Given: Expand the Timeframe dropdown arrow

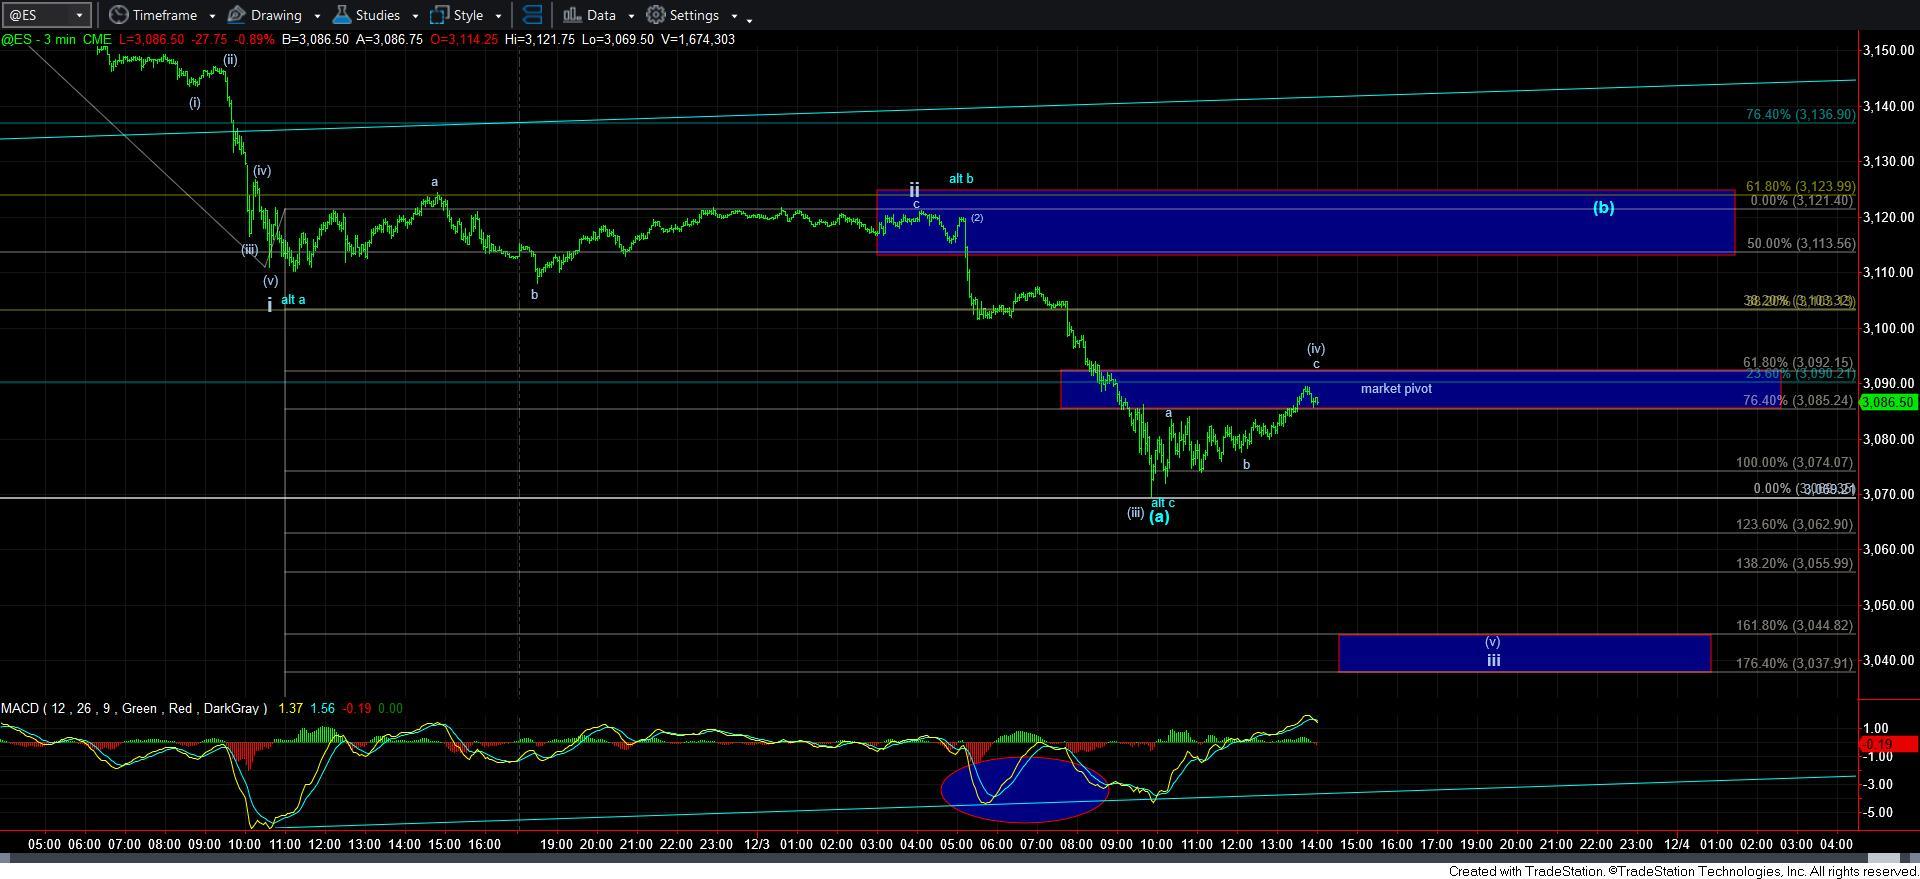Looking at the screenshot, I should [x=212, y=16].
